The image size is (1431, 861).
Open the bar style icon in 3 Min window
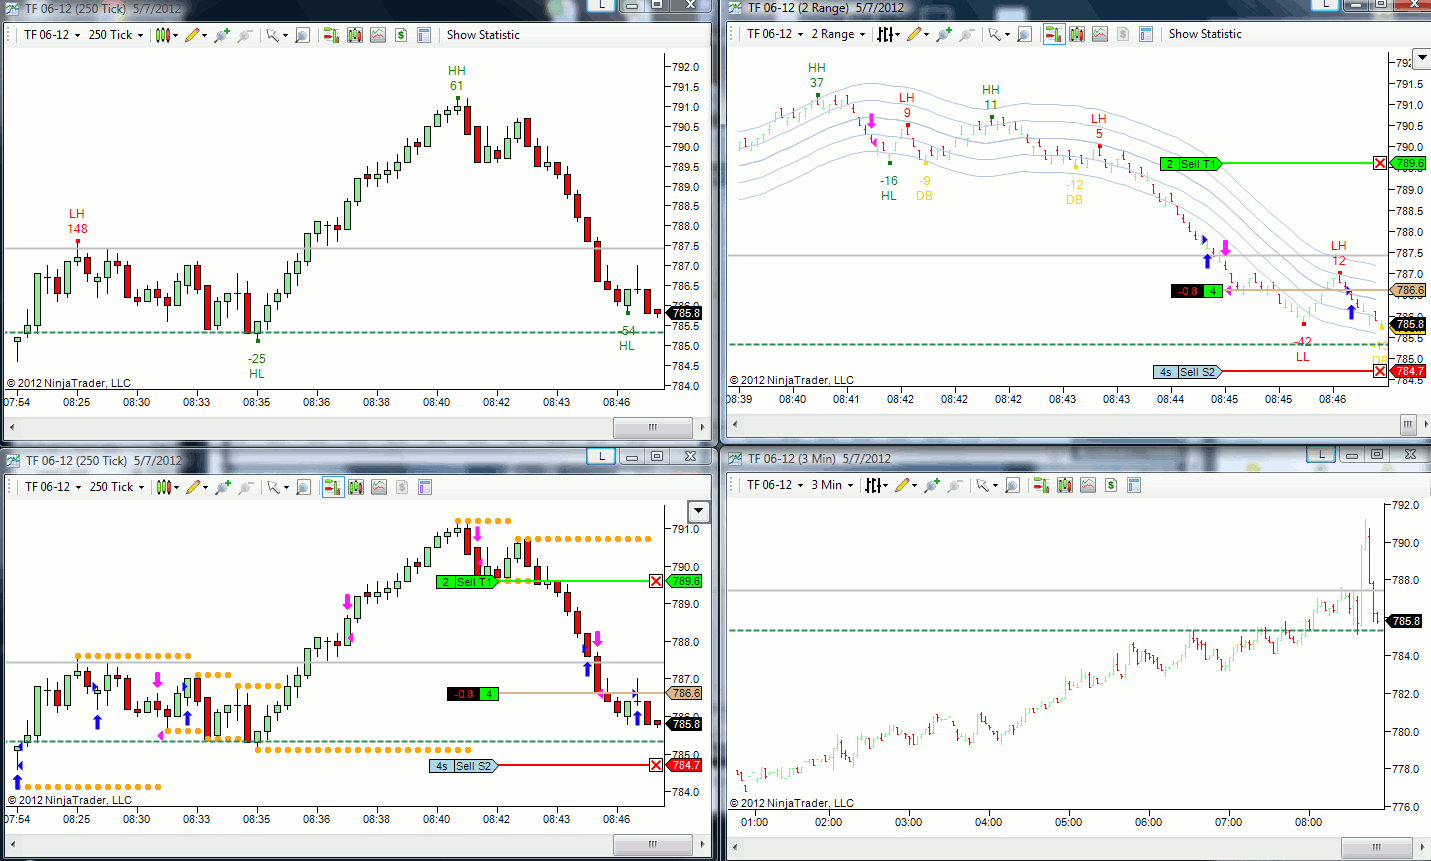point(877,485)
